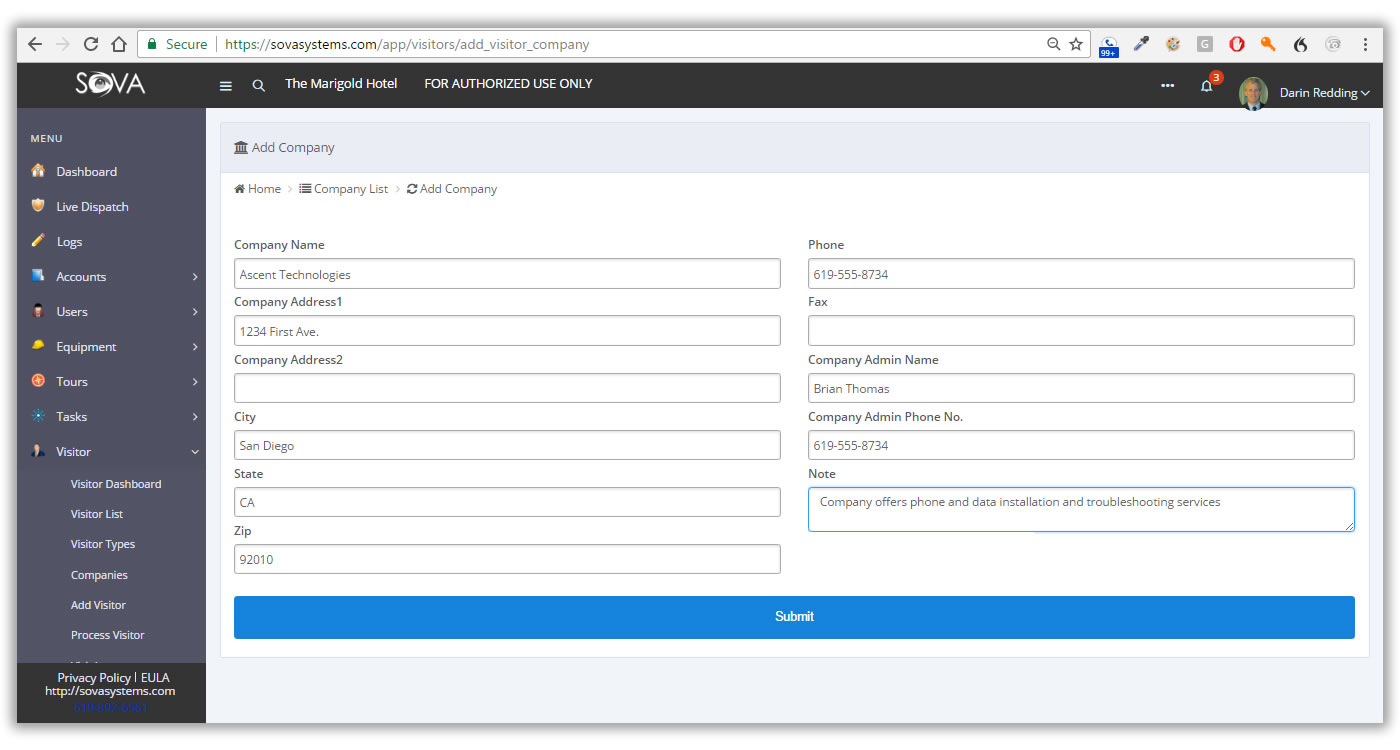Open notifications bell with 3 badge
The width and height of the screenshot is (1400, 750).
coord(1208,84)
